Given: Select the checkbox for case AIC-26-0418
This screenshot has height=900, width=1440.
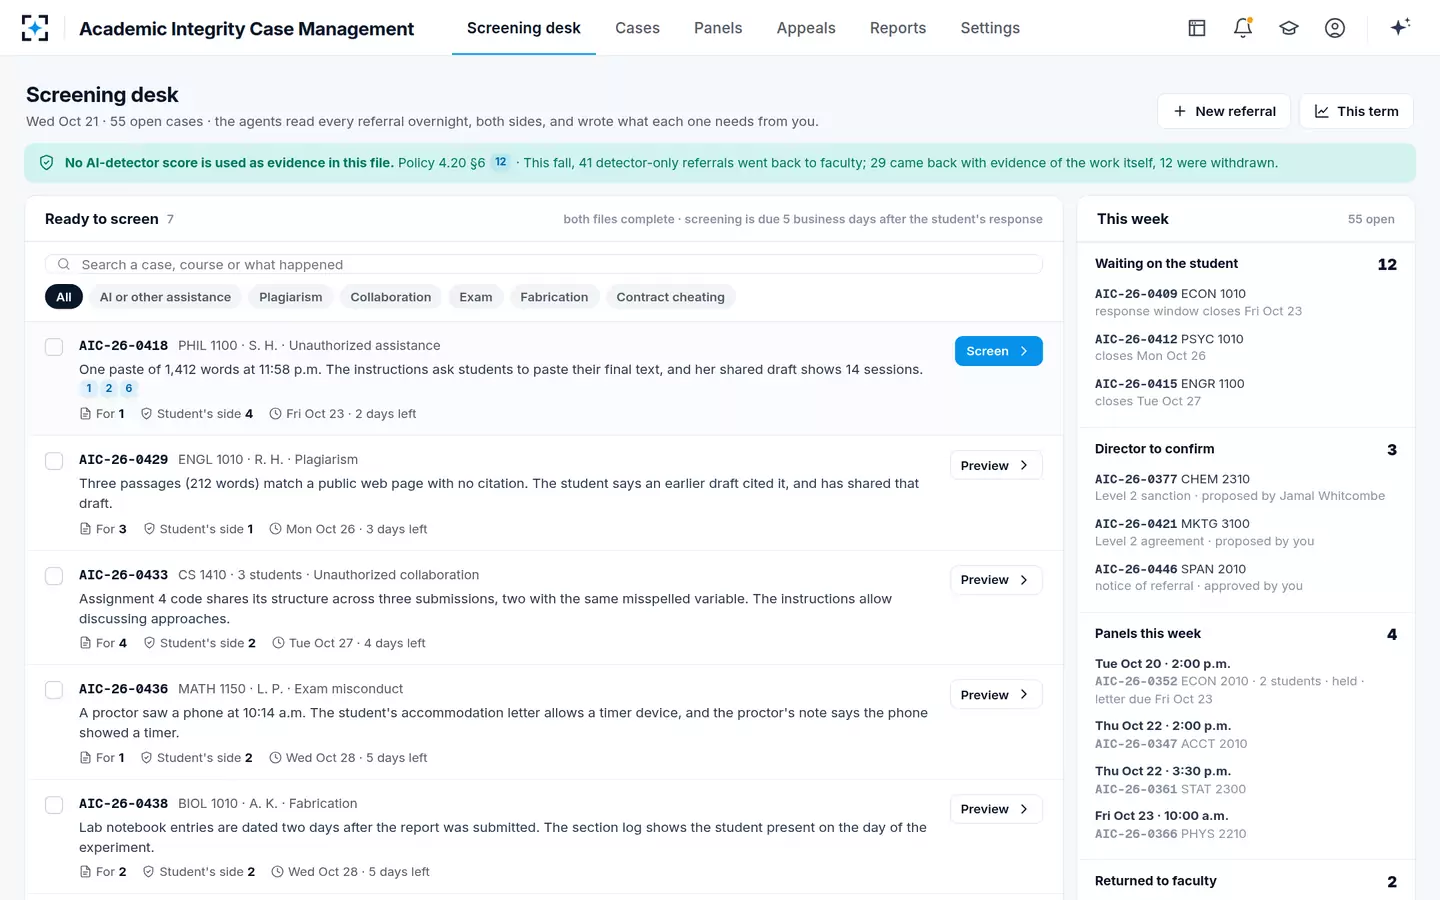Looking at the screenshot, I should 54,346.
